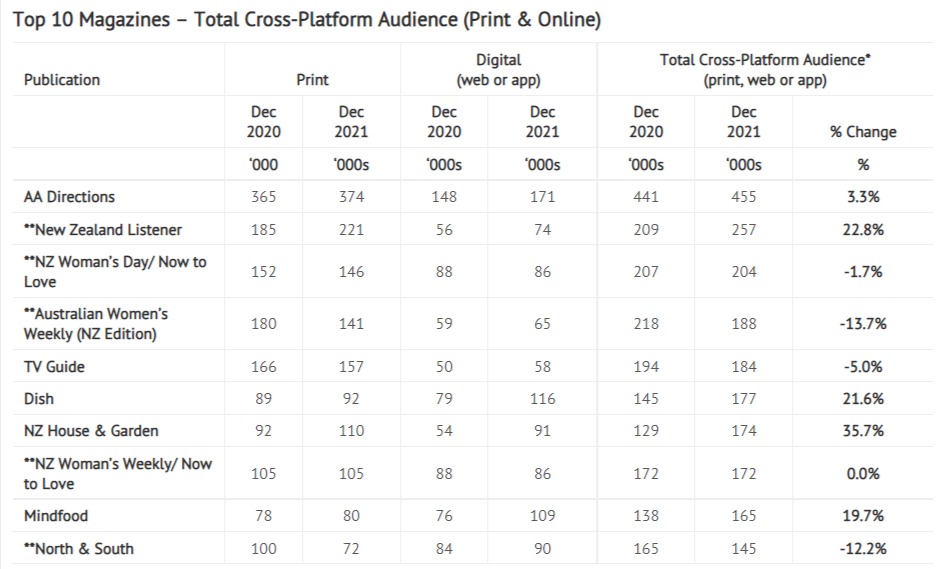Click the 'TV Guide' row label
The image size is (949, 569).
pyautogui.click(x=54, y=367)
